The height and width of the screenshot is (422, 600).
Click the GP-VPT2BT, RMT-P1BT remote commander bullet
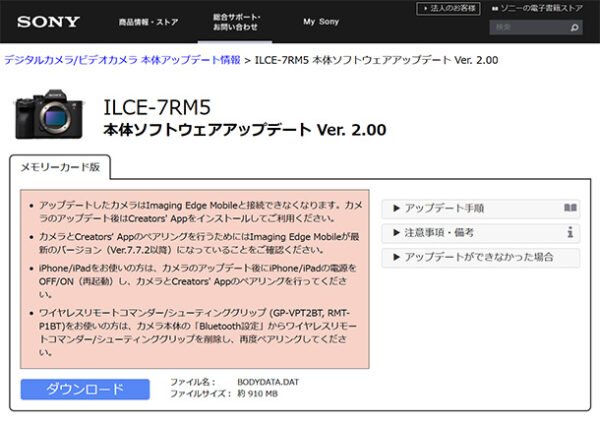[196, 332]
